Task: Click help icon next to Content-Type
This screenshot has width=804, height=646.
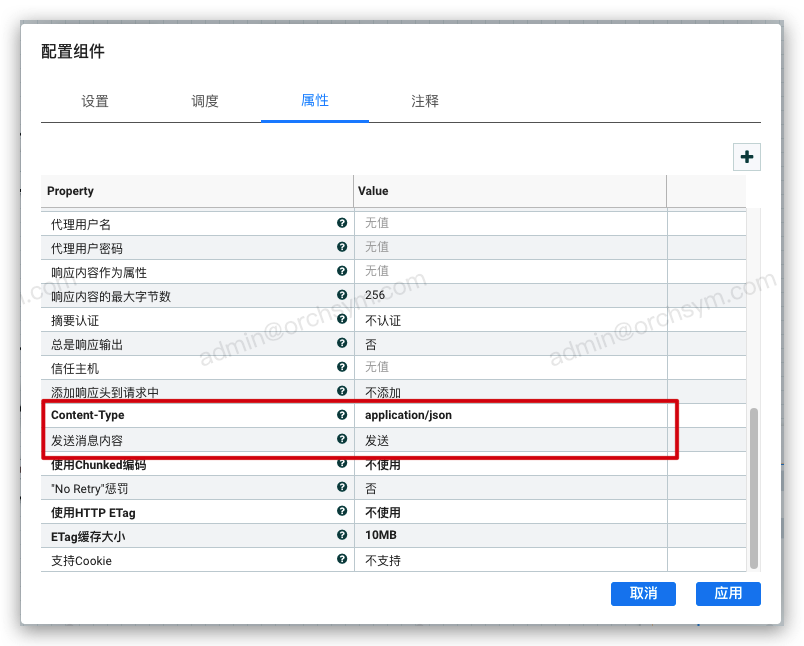Action: [x=342, y=414]
